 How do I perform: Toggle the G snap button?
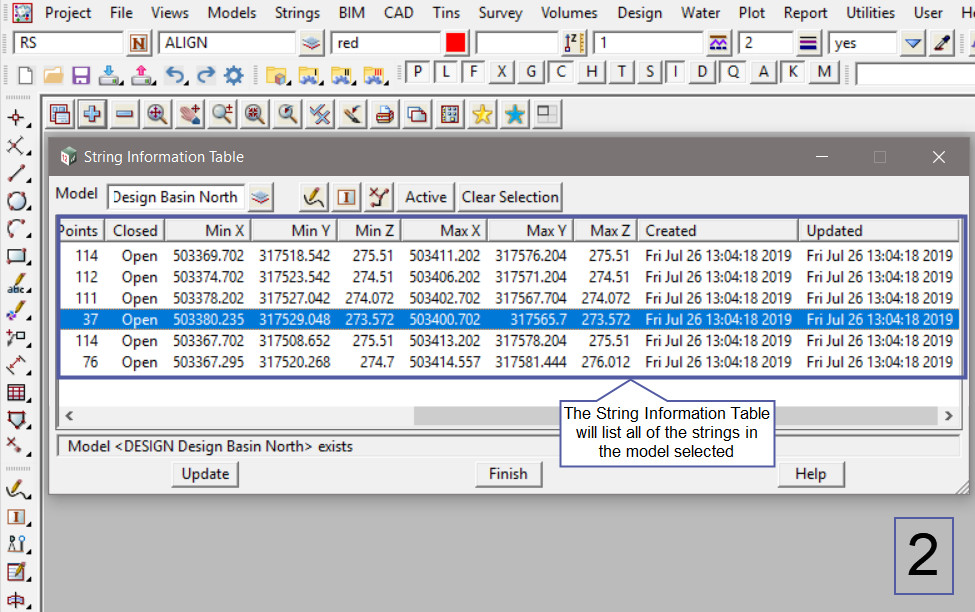(531, 72)
